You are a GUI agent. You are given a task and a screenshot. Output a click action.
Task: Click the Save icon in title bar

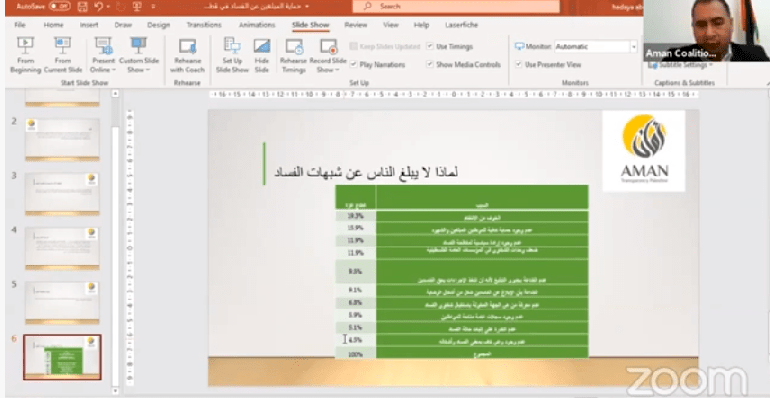(82, 6)
